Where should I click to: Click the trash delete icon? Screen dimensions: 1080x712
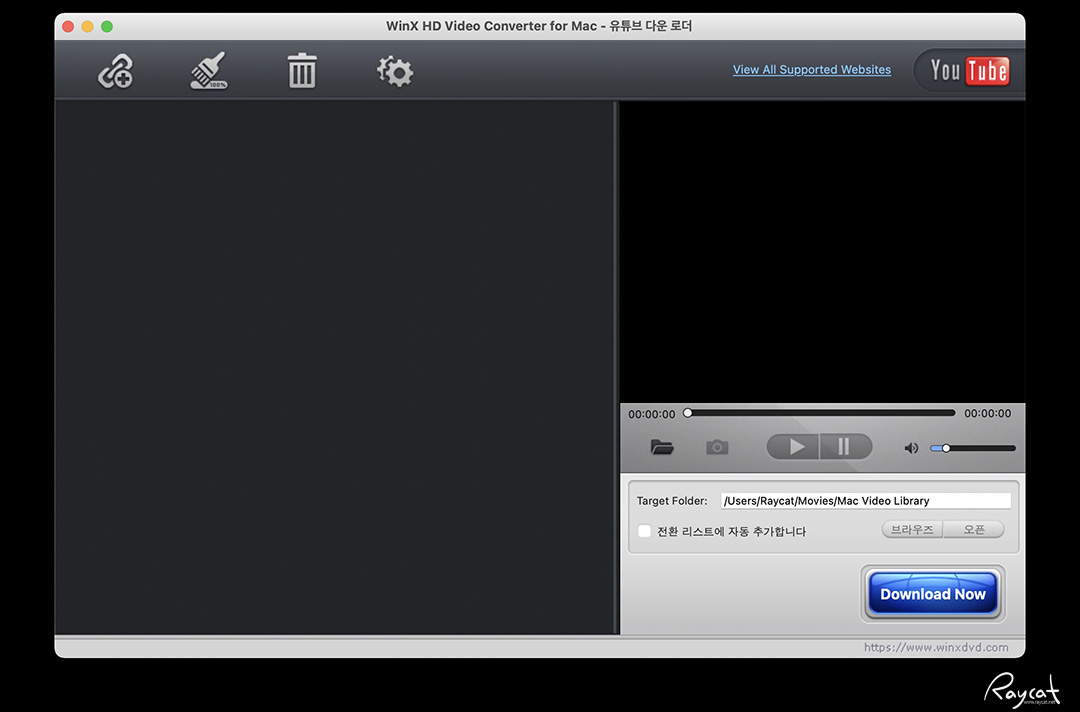coord(302,71)
